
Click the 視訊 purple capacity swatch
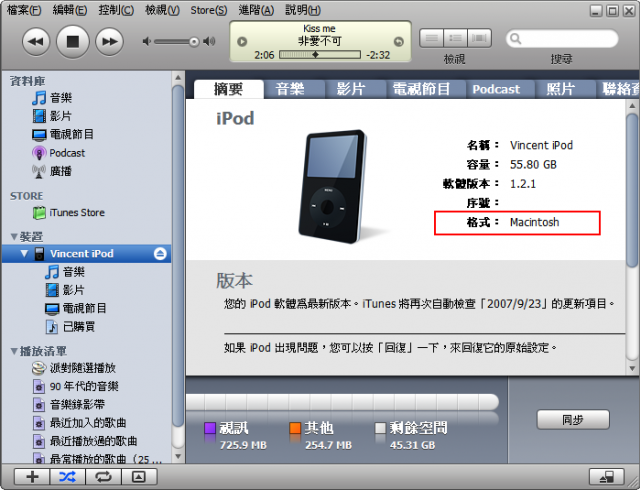[x=209, y=428]
